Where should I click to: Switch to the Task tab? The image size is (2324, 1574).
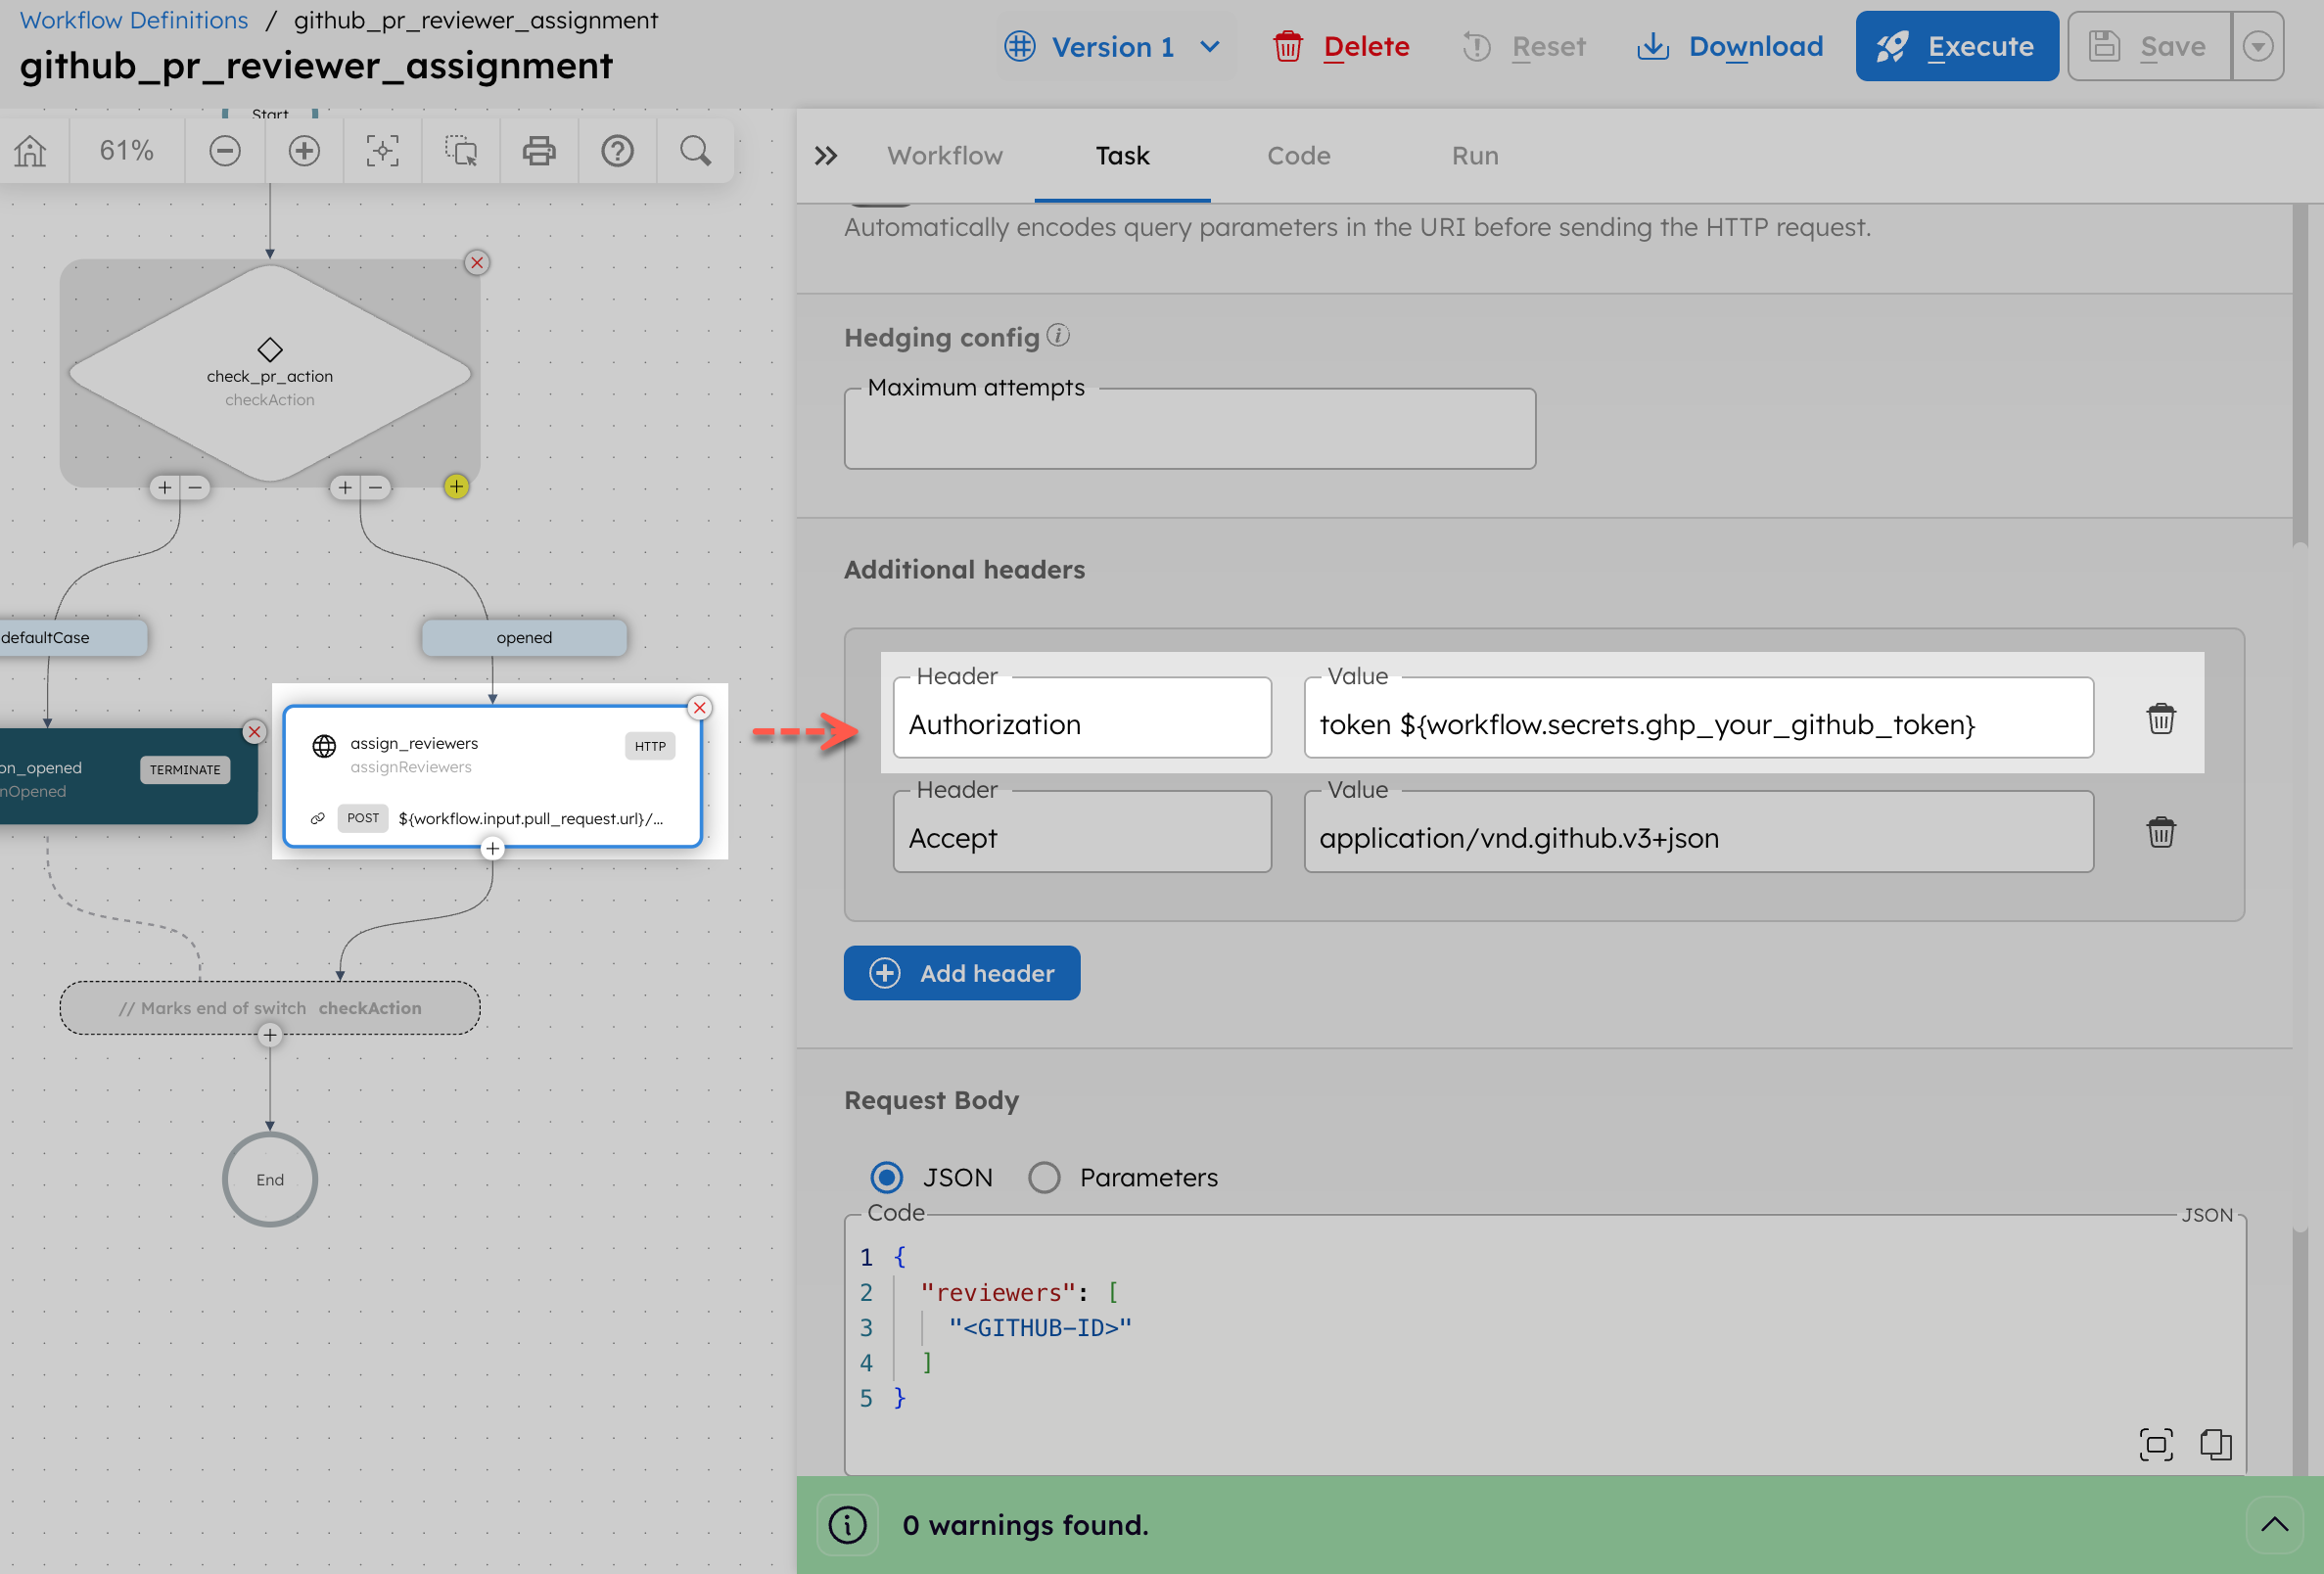click(1122, 156)
